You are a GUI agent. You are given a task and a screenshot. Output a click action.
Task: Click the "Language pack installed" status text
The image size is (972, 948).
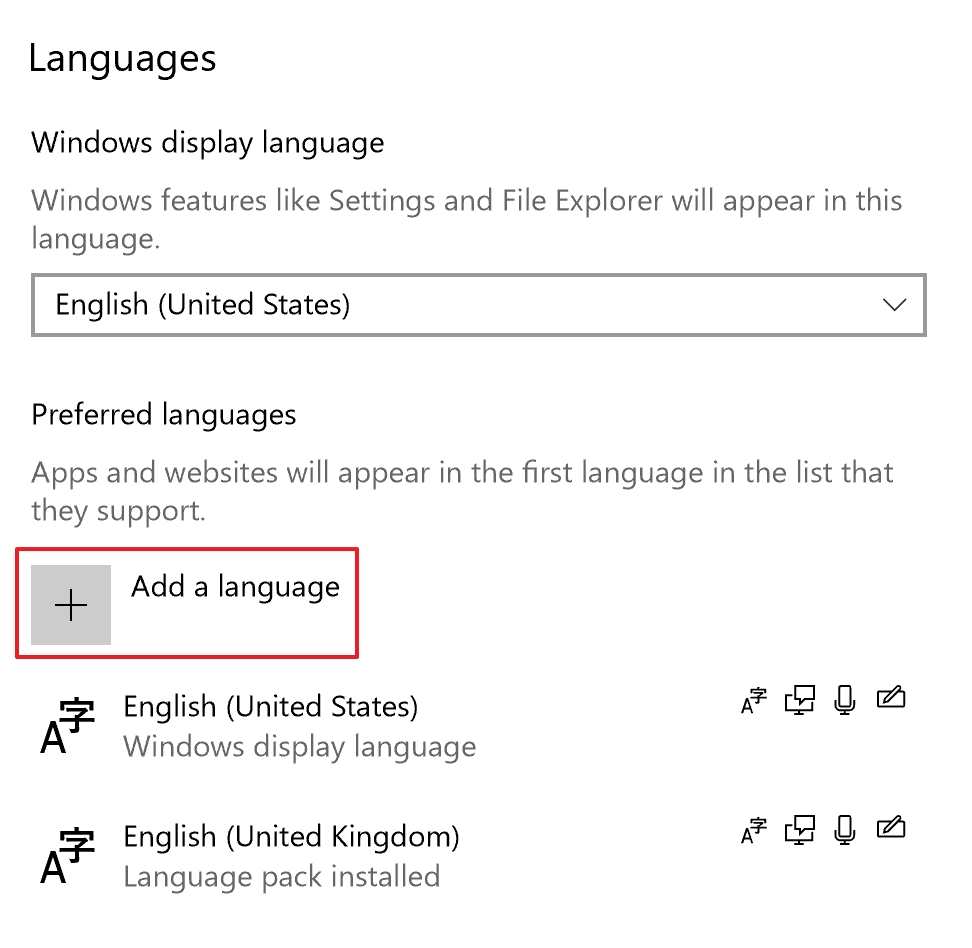coord(281,877)
